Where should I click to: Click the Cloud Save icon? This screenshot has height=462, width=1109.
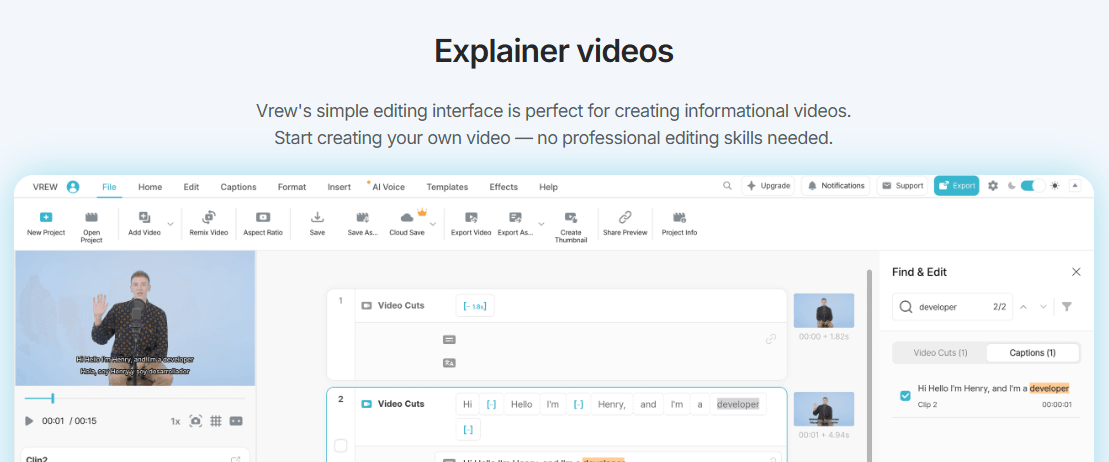pos(407,218)
